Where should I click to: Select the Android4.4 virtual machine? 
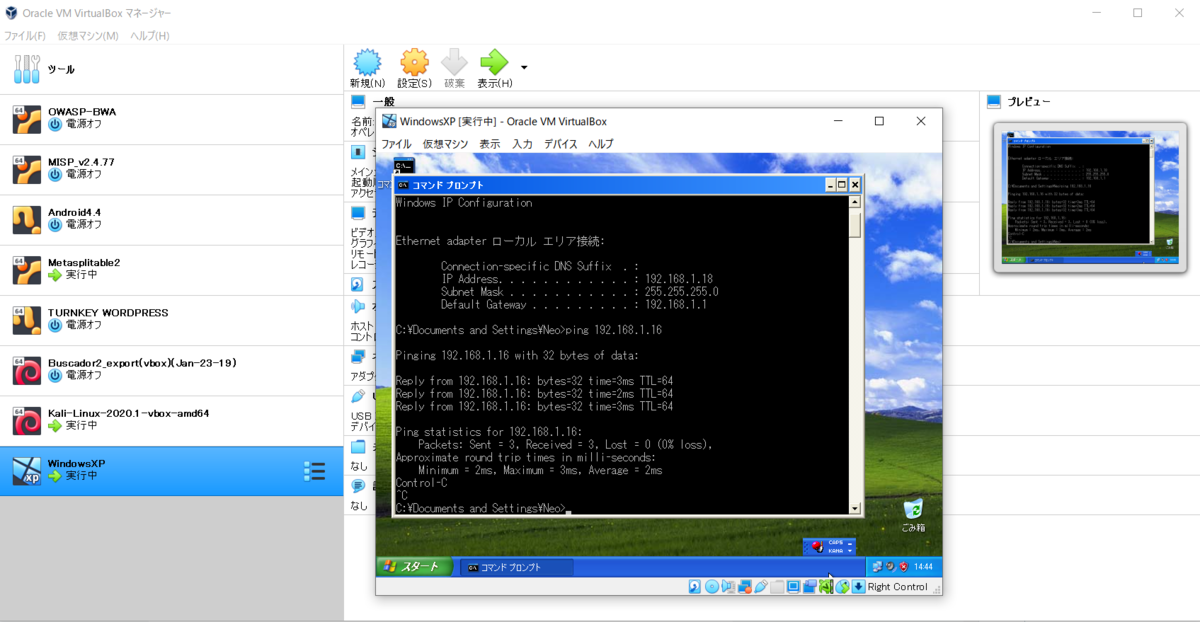[x=171, y=219]
